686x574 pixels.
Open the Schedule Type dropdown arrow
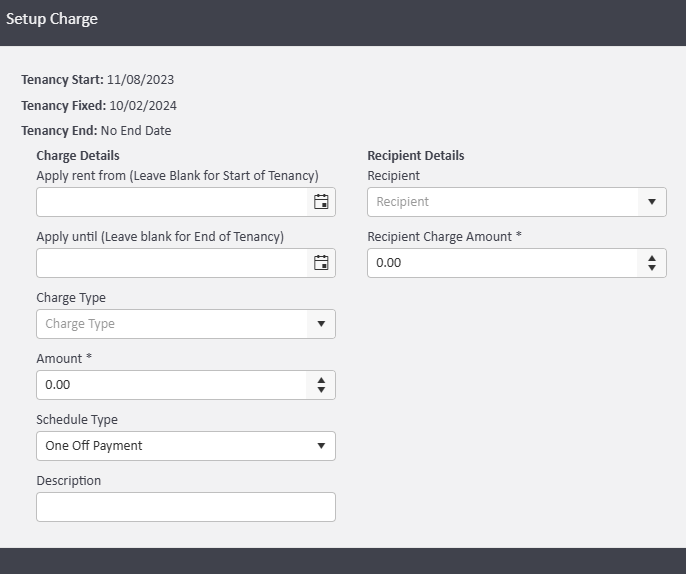point(321,446)
